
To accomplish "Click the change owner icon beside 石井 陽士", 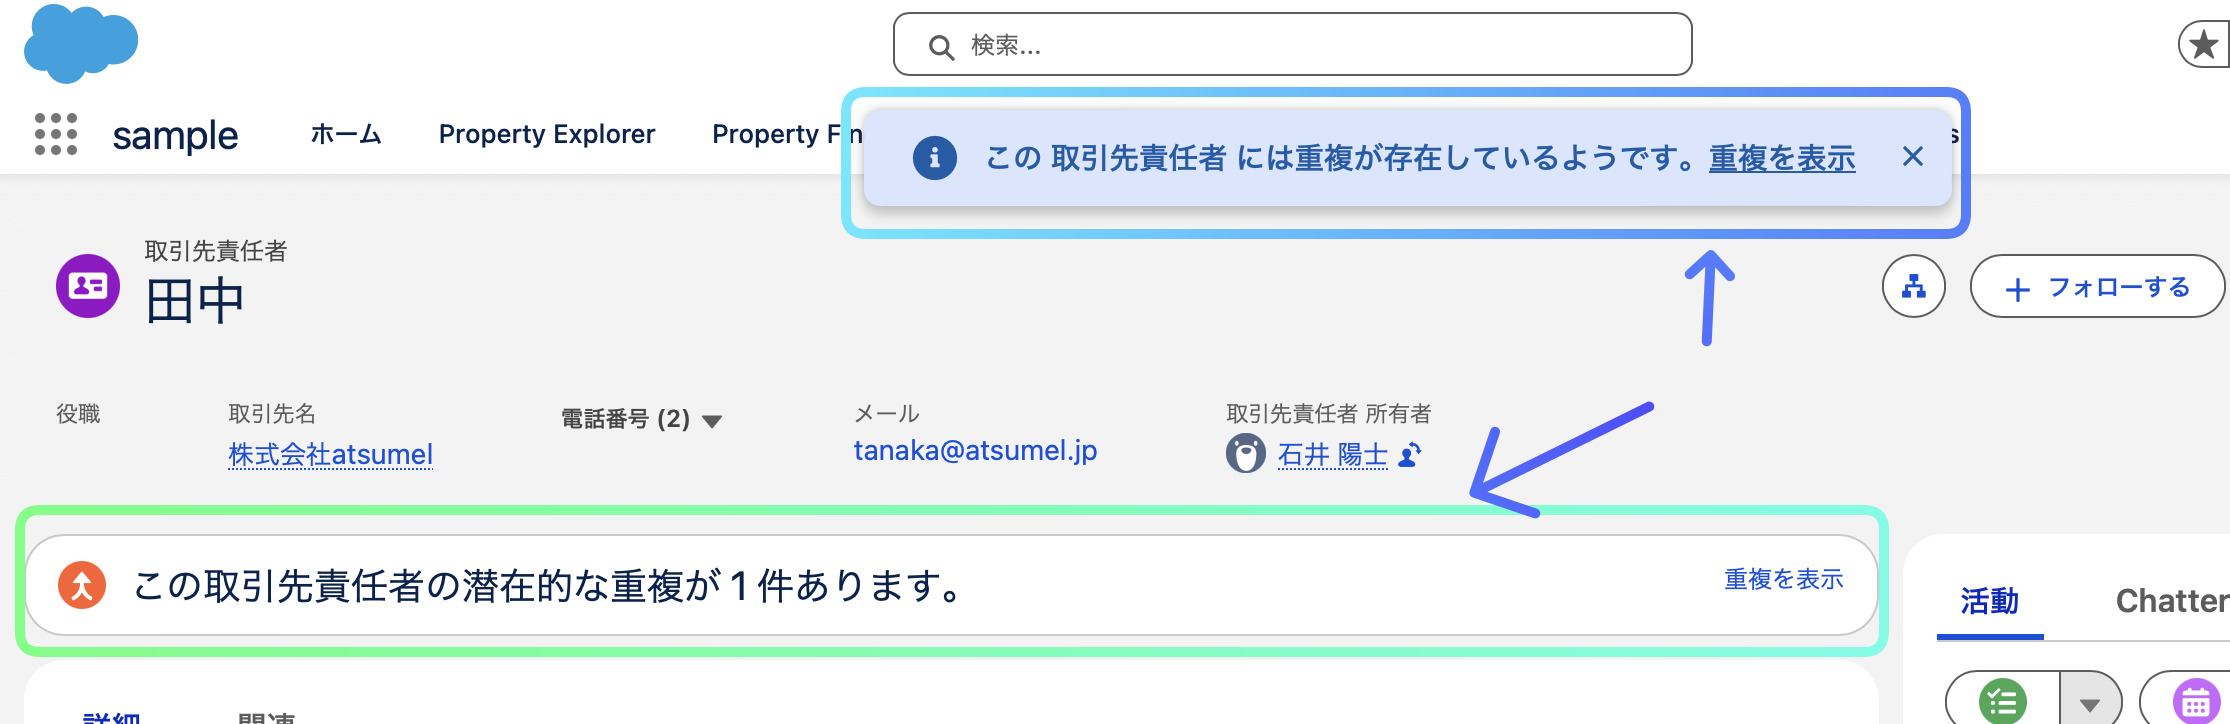I will coord(1408,456).
